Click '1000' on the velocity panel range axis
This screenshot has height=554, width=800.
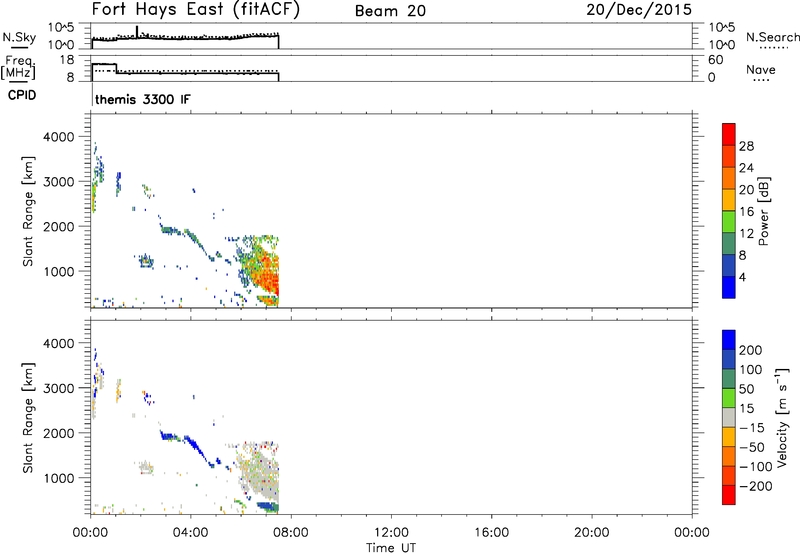click(59, 478)
